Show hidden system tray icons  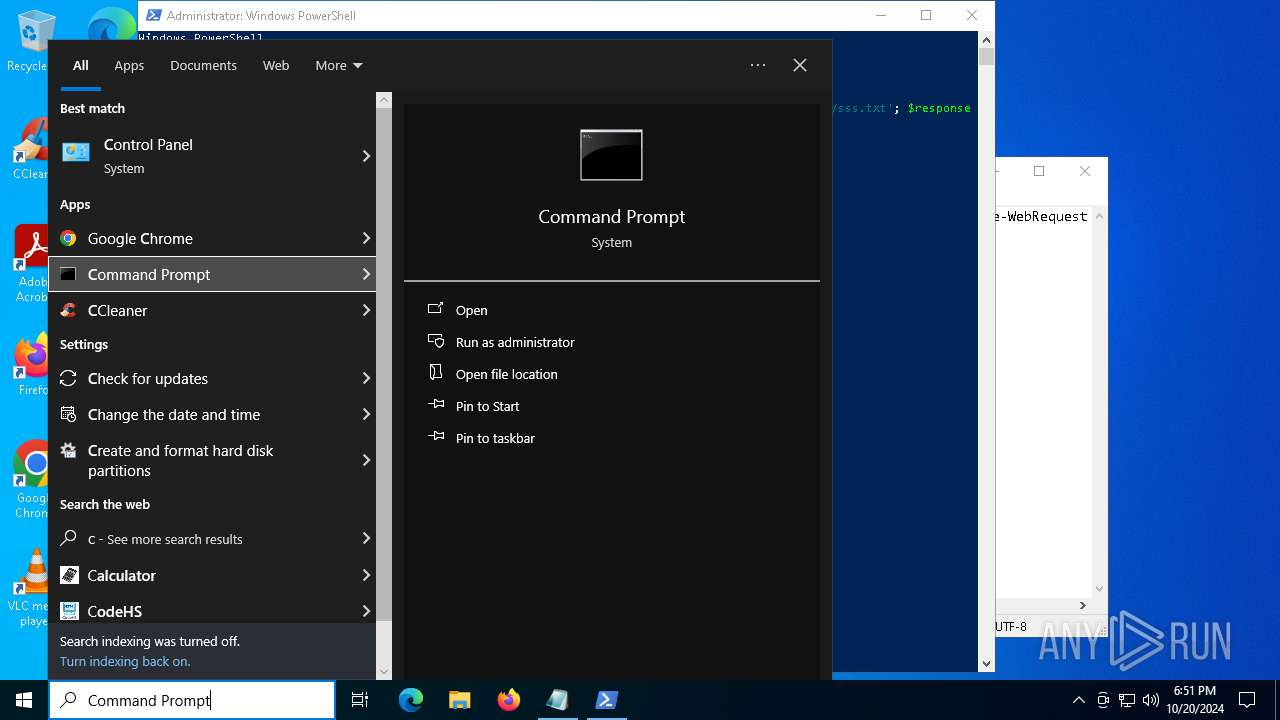1078,700
